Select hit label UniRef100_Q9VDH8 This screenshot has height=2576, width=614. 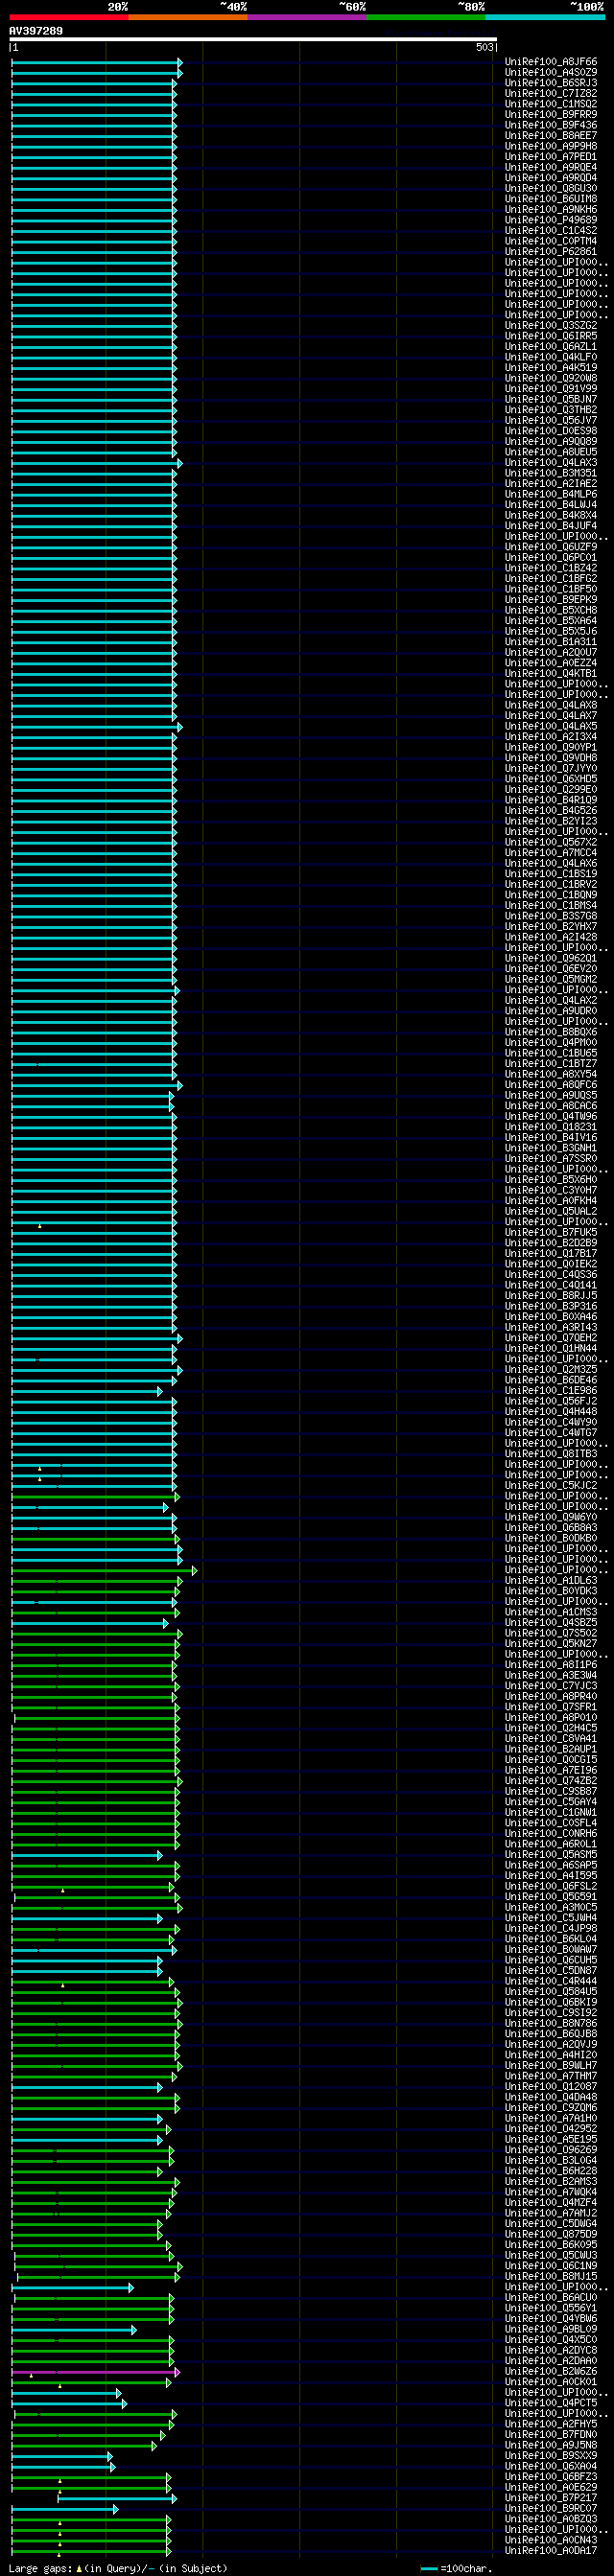551,758
